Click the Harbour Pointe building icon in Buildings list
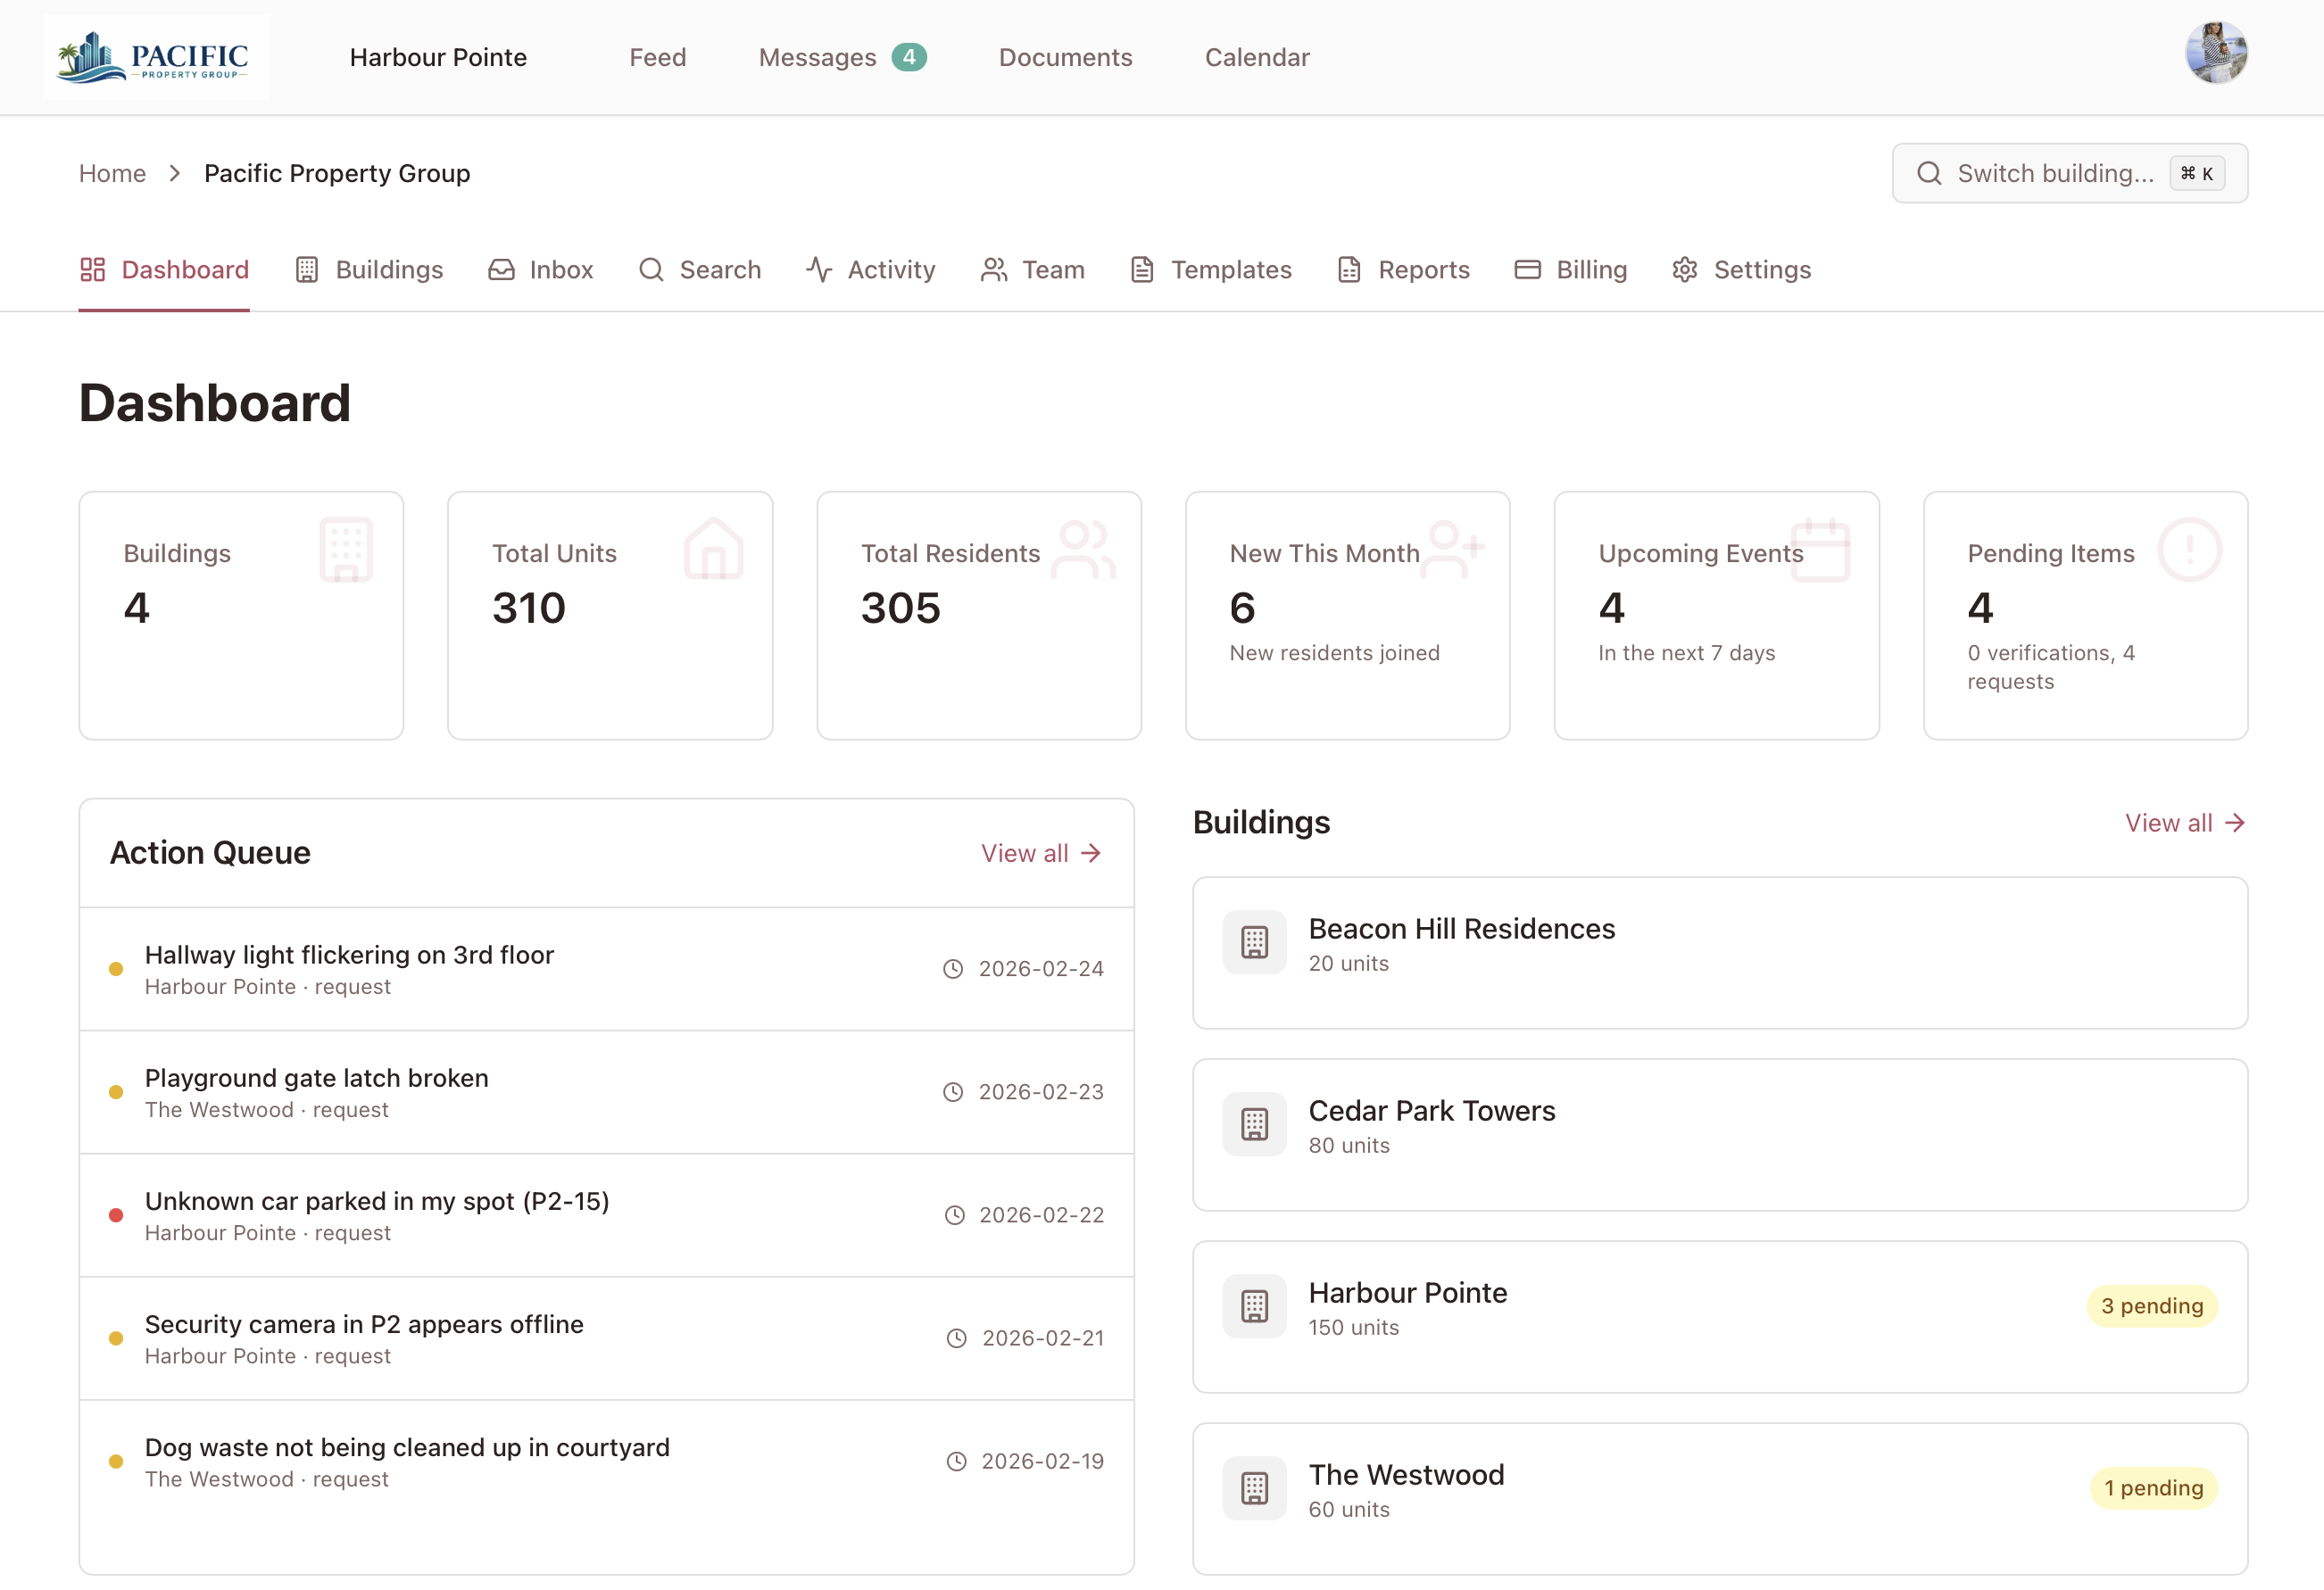 [x=1254, y=1305]
